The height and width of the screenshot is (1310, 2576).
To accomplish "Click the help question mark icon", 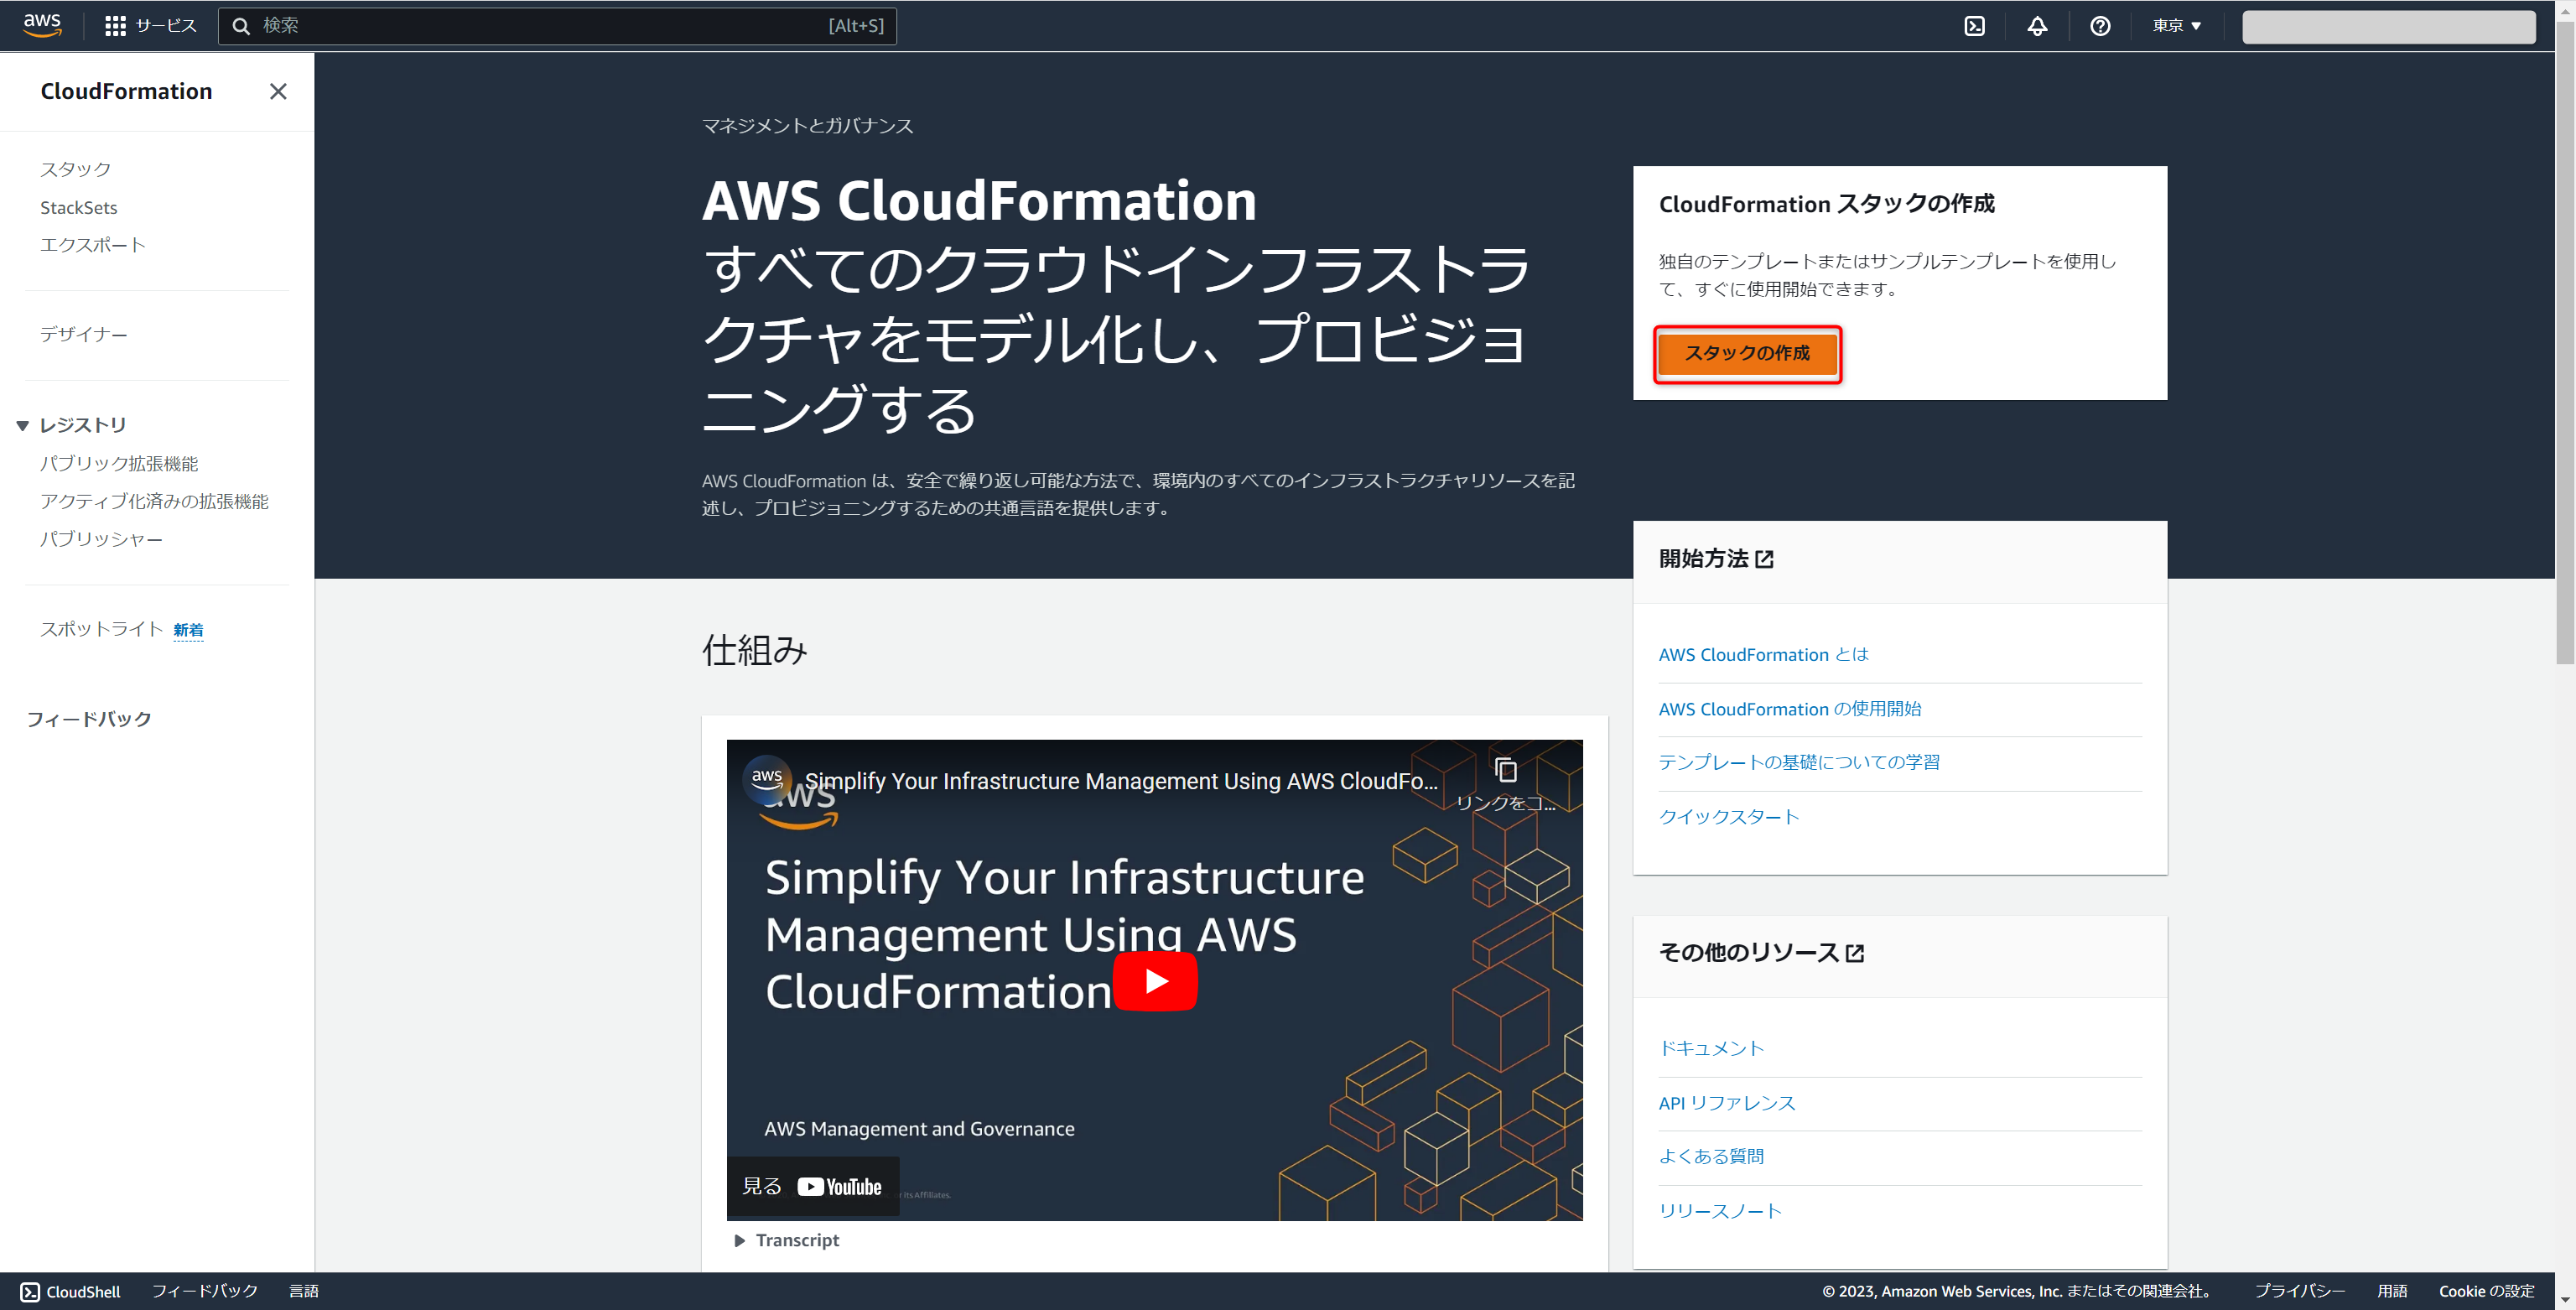I will tap(2100, 26).
